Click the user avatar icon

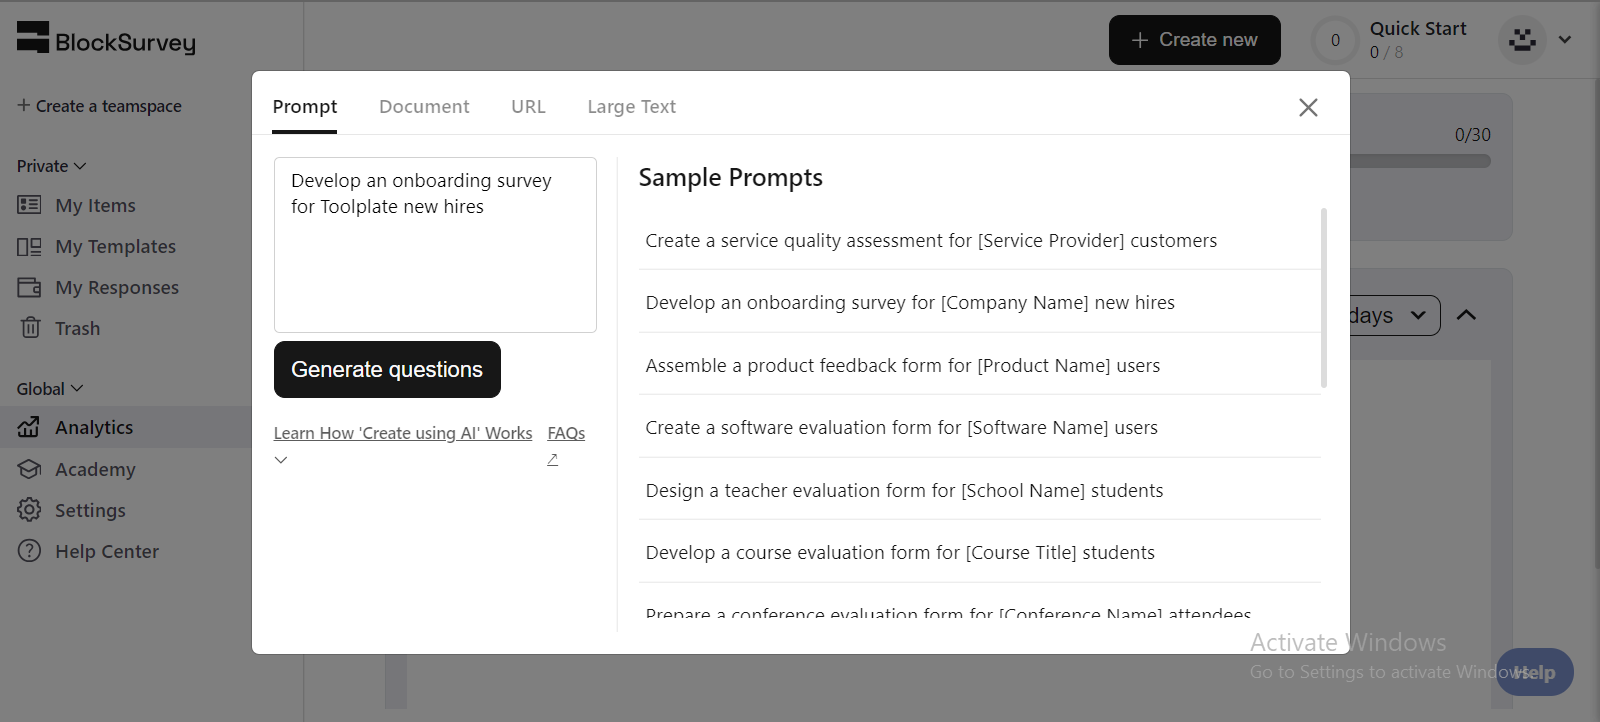[x=1522, y=40]
